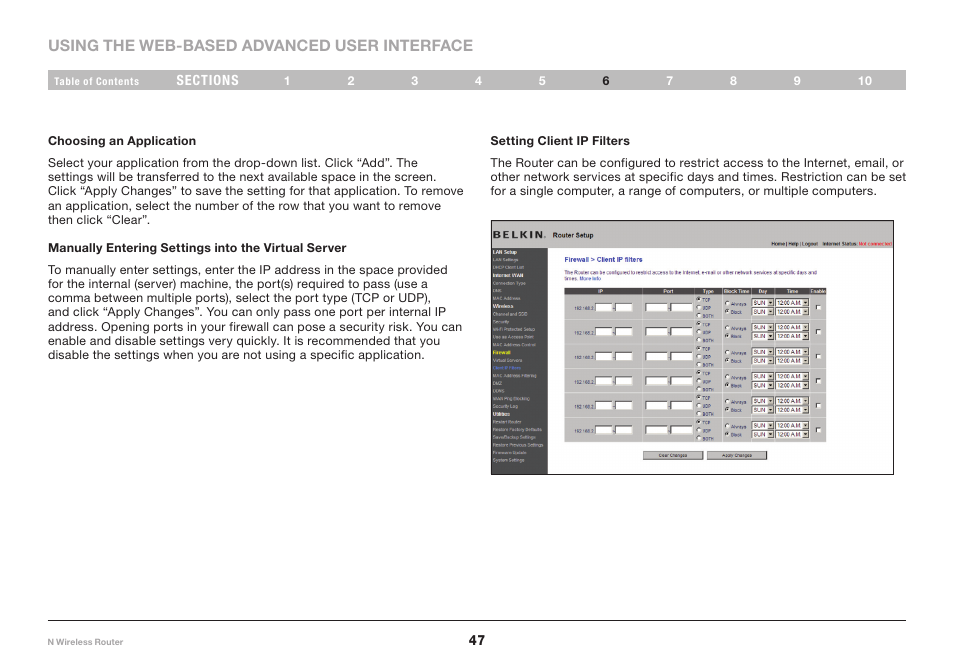Select the Block radio in the second filter row
Image resolution: width=954 pixels, height=668 pixels.
click(x=727, y=335)
